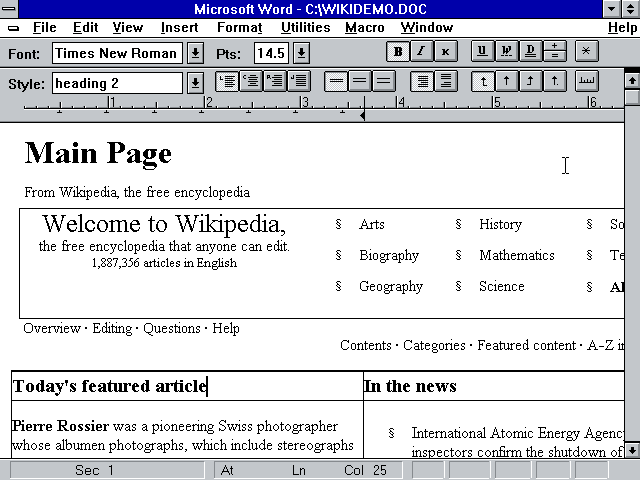The height and width of the screenshot is (480, 640).
Task: Select the right tab stop icon
Action: (531, 81)
